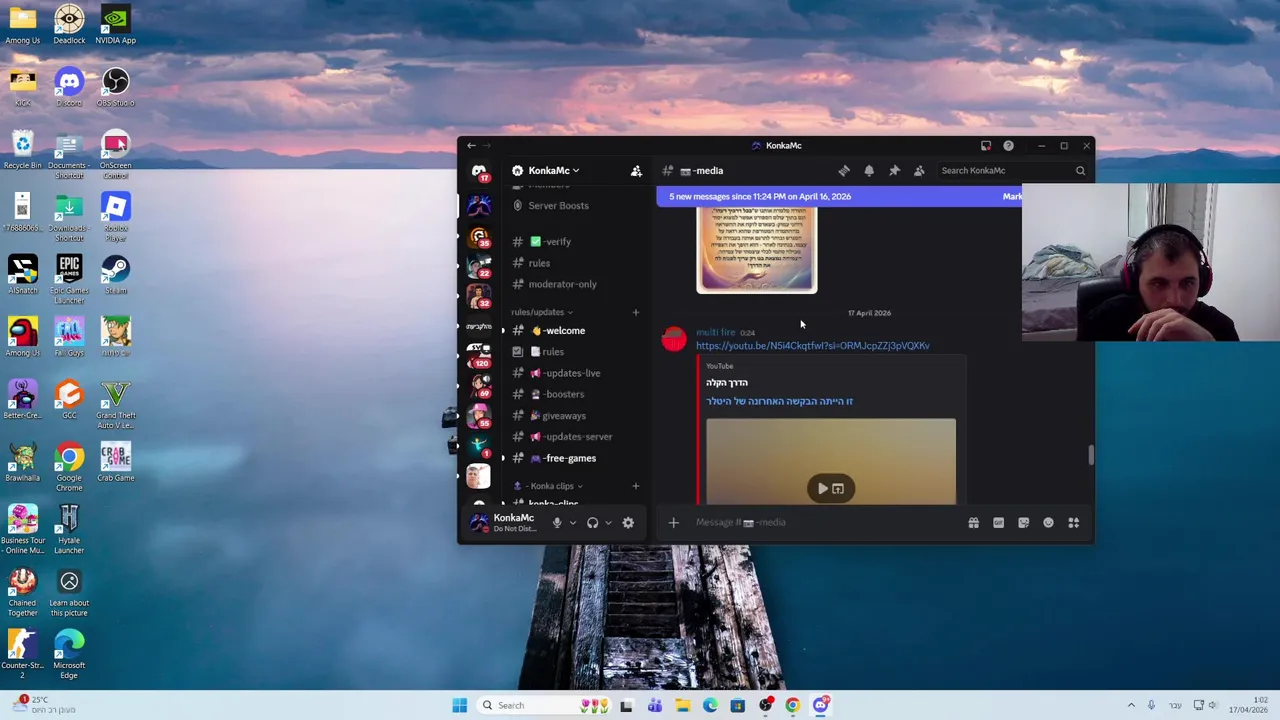Viewport: 1280px width, 720px height.
Task: Open the Hebrew YouTube video title link
Action: (x=779, y=402)
